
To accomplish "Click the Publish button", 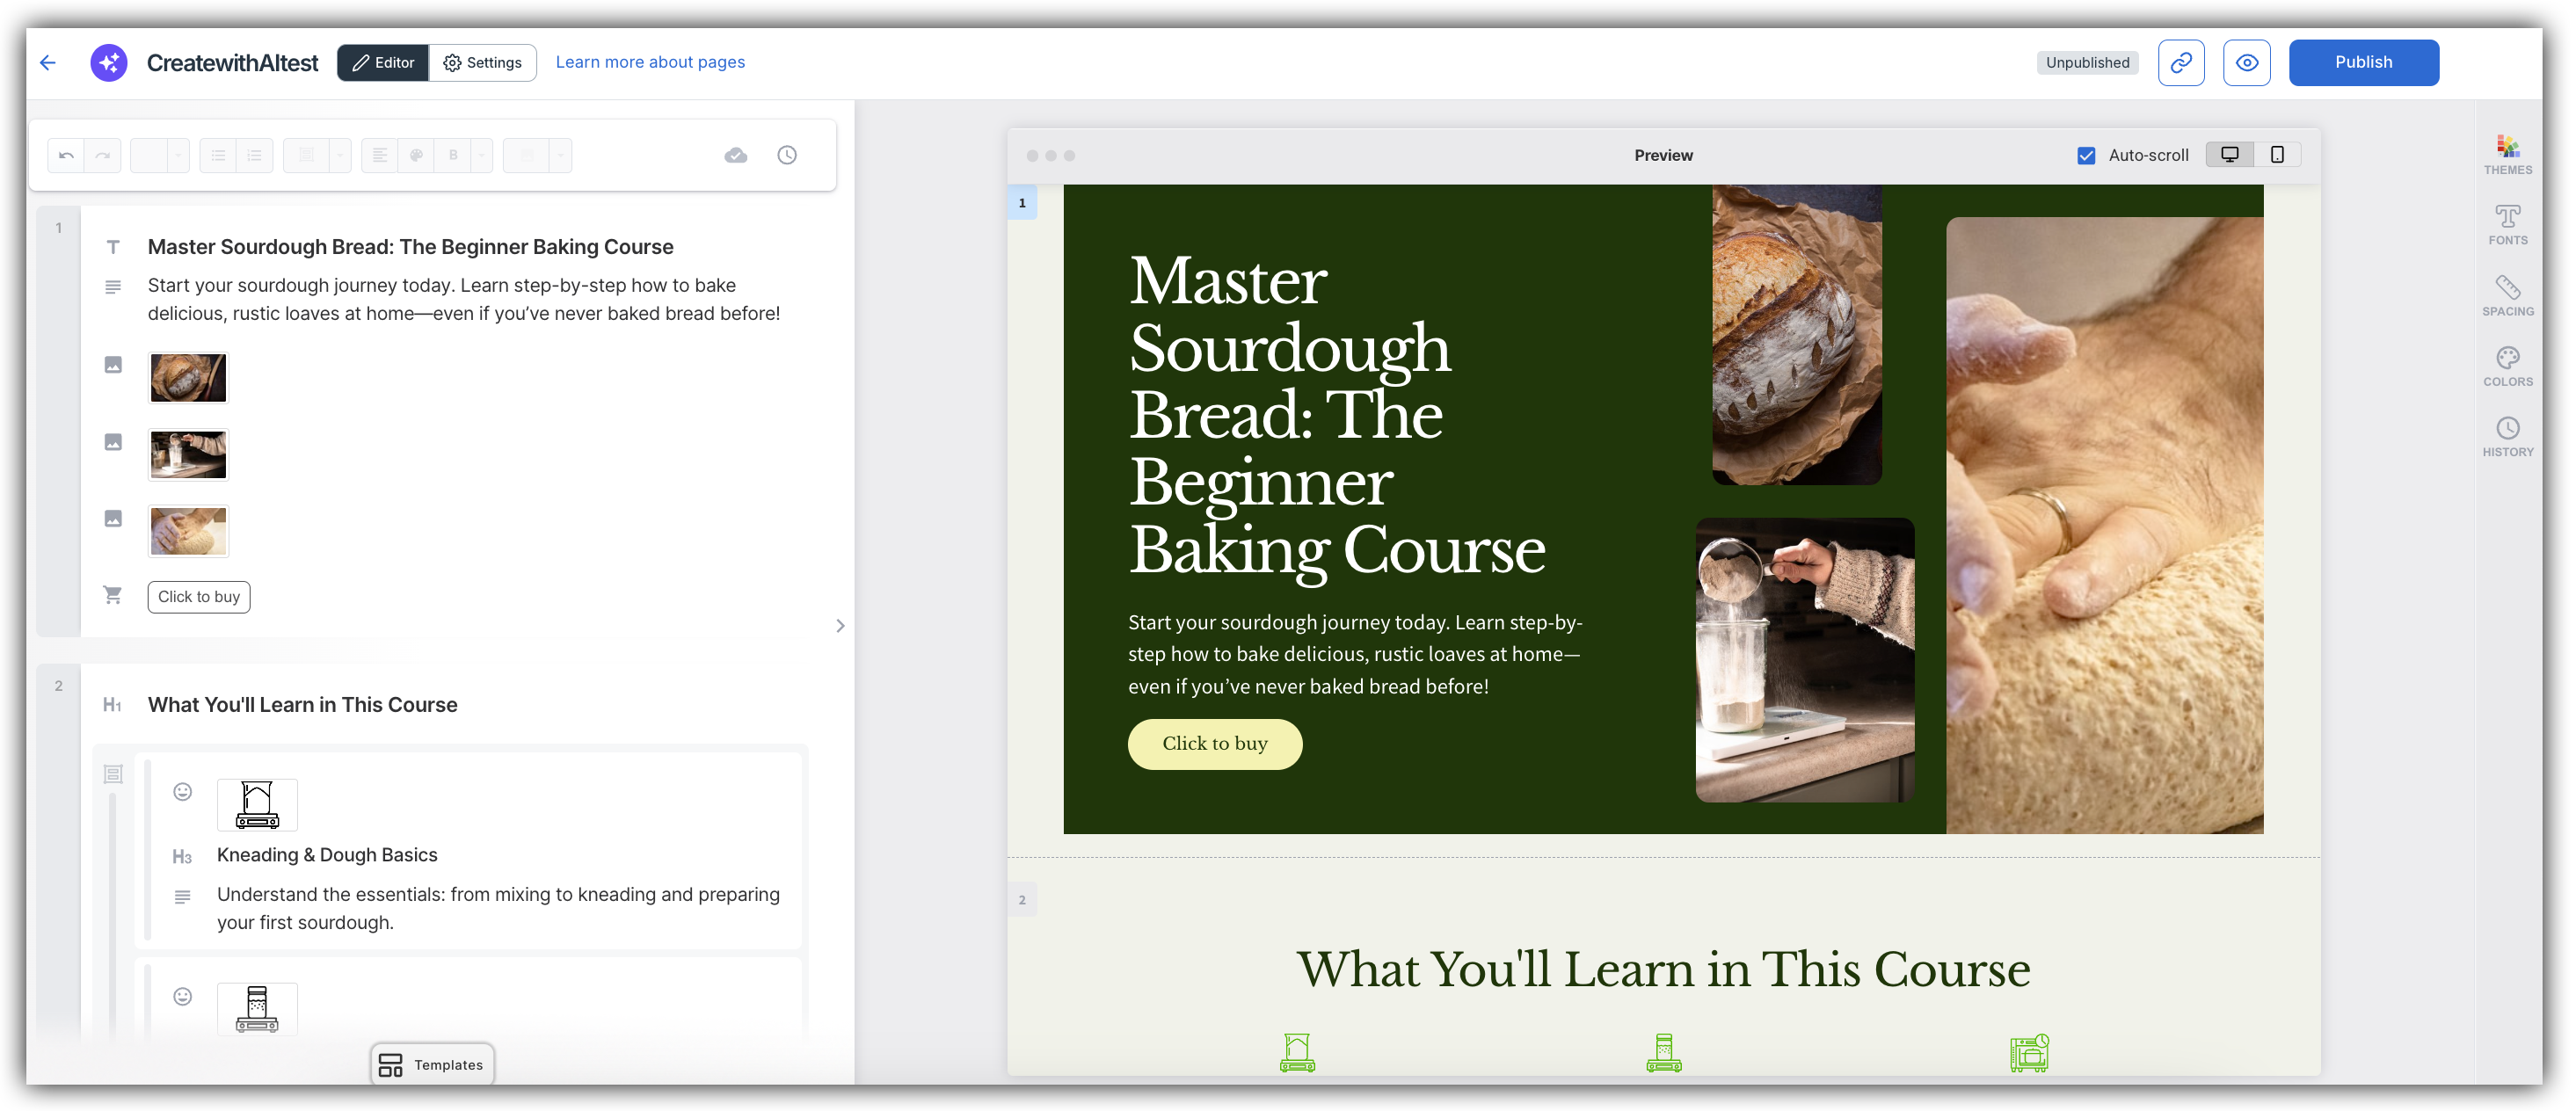I will pos(2363,62).
